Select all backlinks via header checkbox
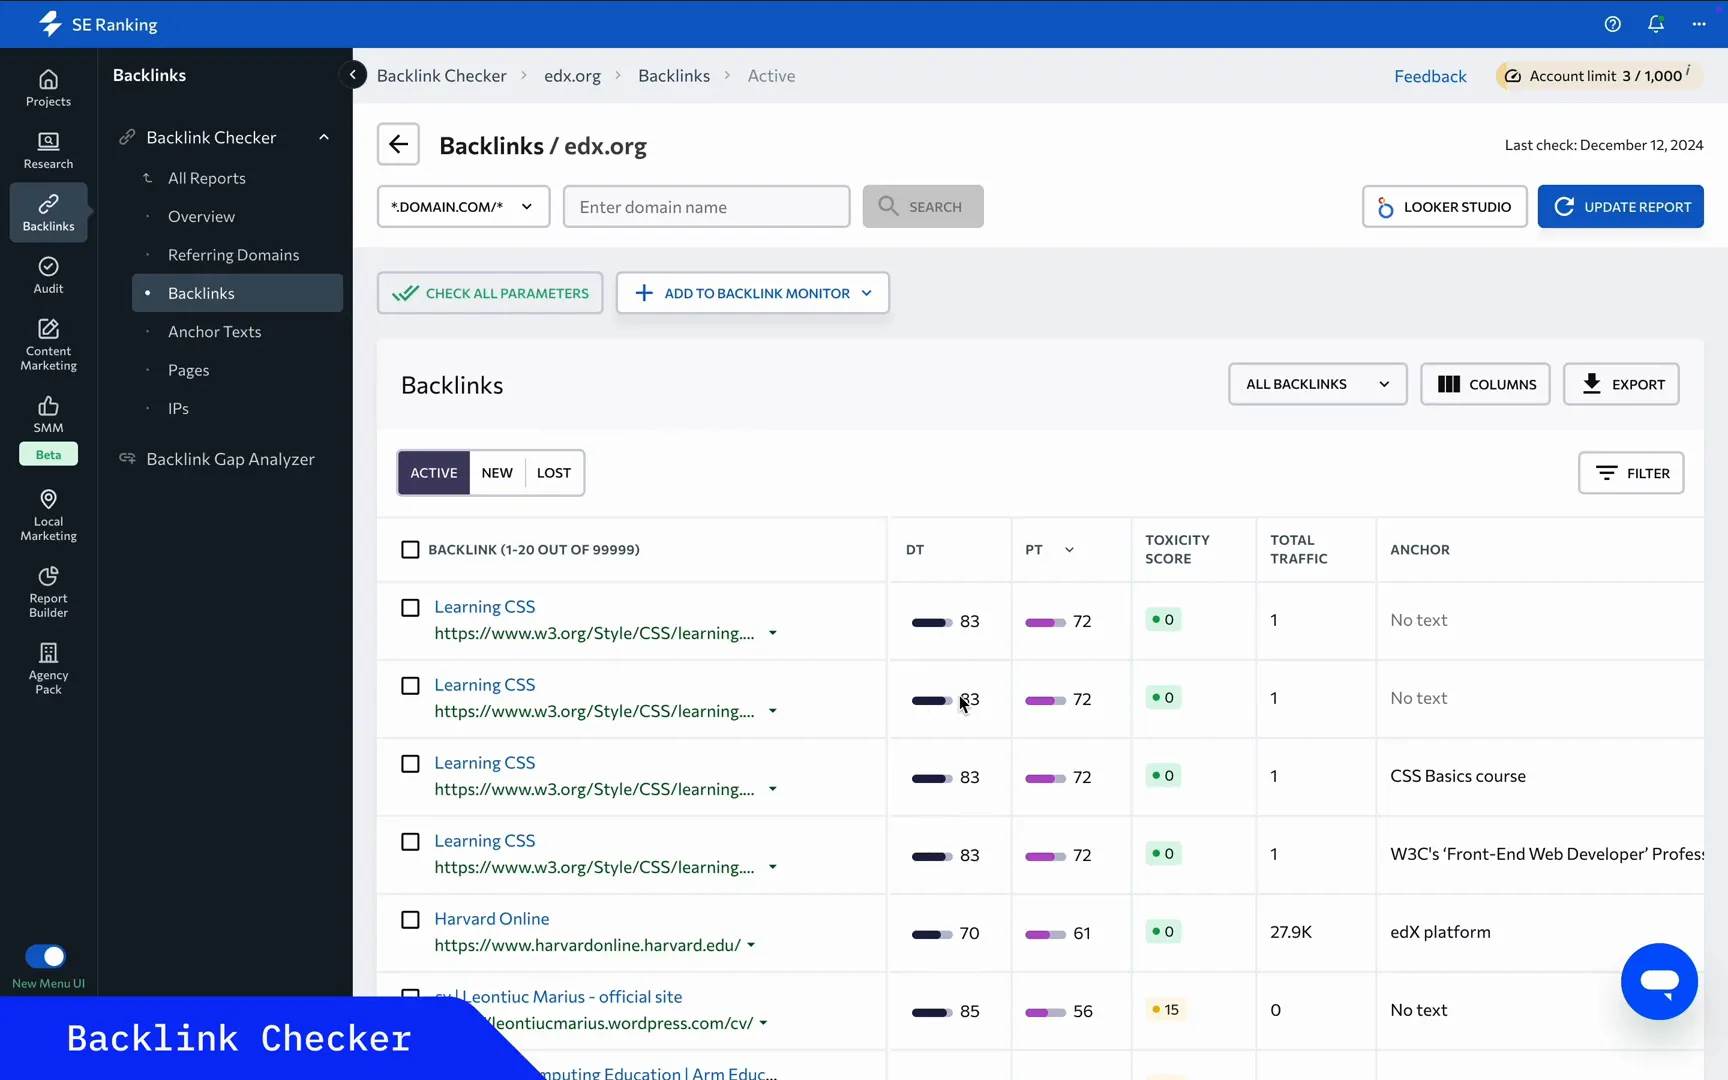Viewport: 1728px width, 1080px height. (x=410, y=549)
